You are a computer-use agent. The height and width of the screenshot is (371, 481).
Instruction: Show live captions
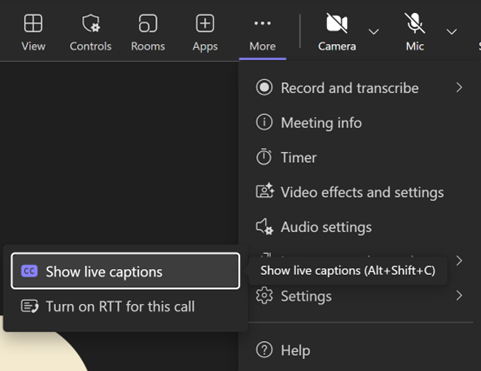click(125, 271)
